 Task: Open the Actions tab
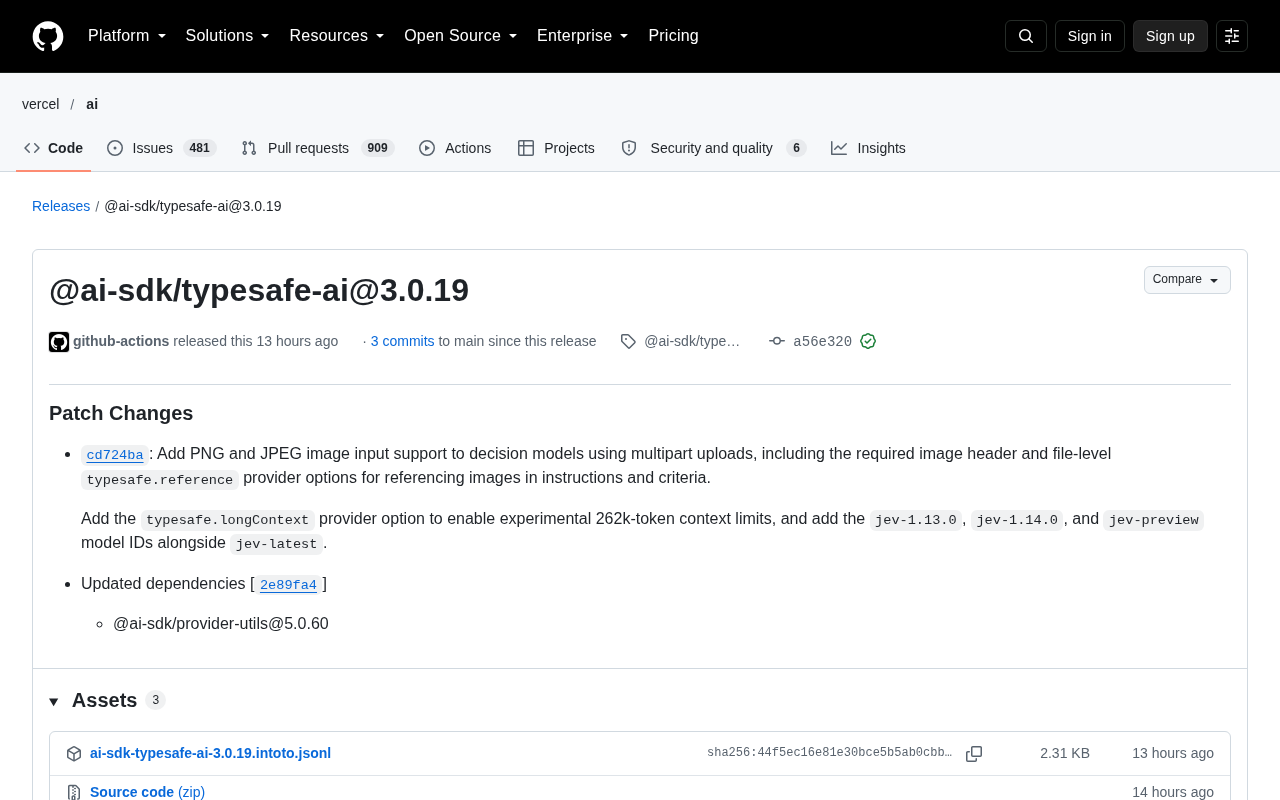pyautogui.click(x=455, y=148)
